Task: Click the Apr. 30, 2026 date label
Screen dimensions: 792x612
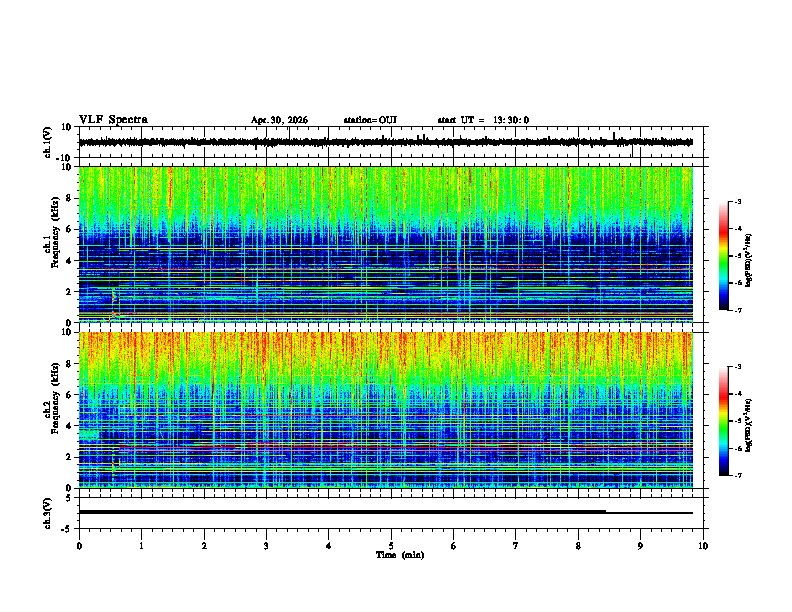Action: pyautogui.click(x=279, y=120)
